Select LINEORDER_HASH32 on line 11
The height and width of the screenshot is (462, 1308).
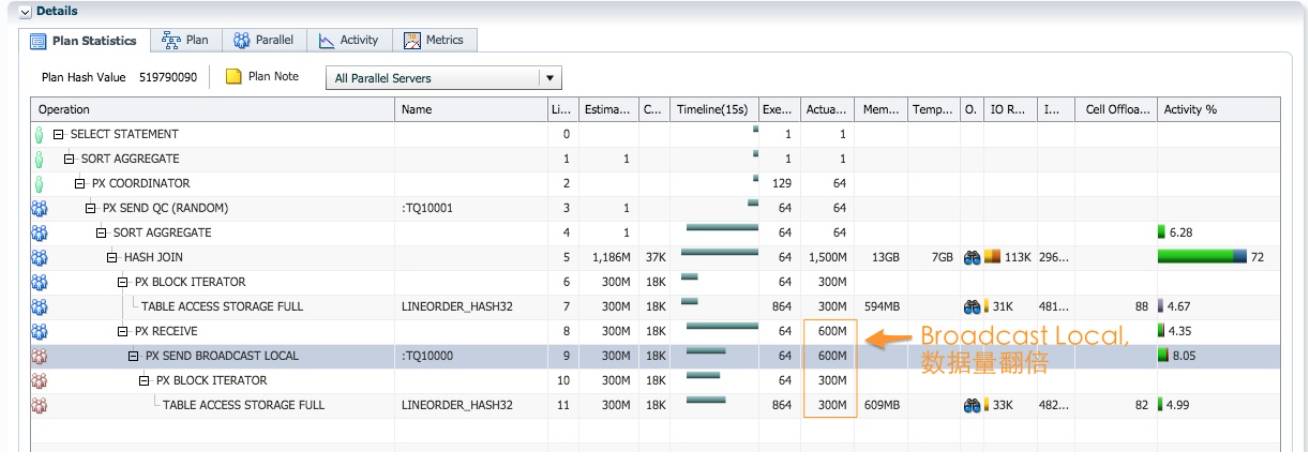click(457, 405)
